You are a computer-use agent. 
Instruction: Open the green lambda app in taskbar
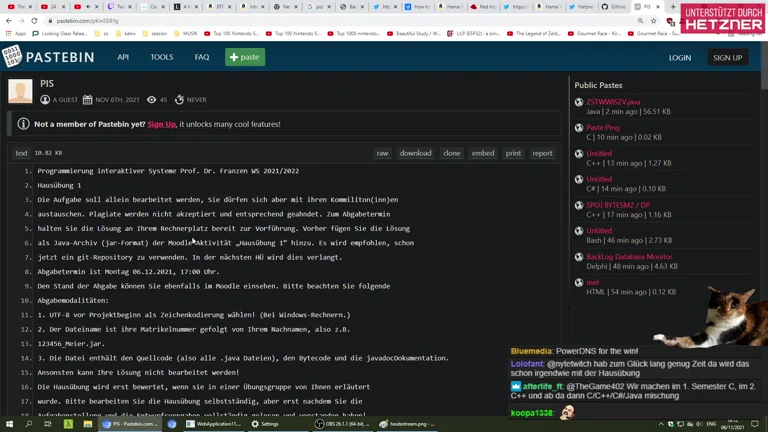(68, 424)
